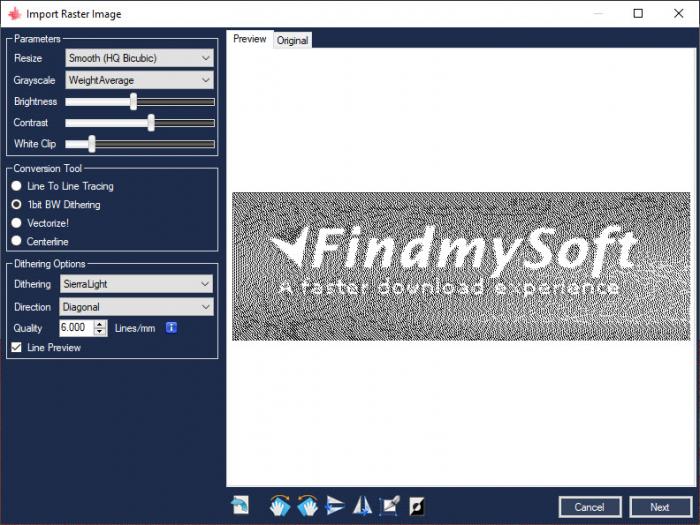This screenshot has height=525, width=700.
Task: Click the crop/autotrim image icon
Action: click(x=390, y=506)
